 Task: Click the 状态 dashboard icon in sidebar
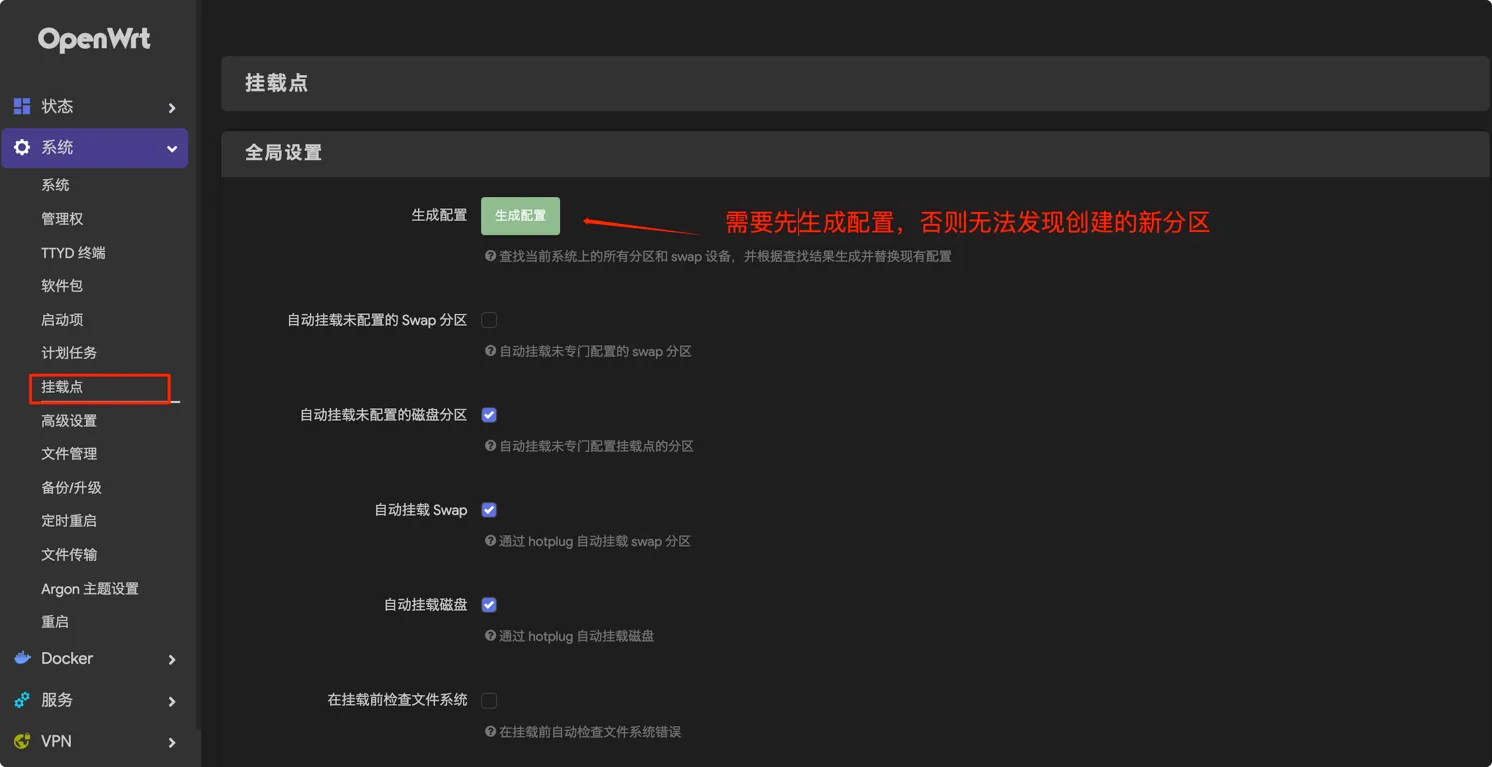(x=22, y=106)
